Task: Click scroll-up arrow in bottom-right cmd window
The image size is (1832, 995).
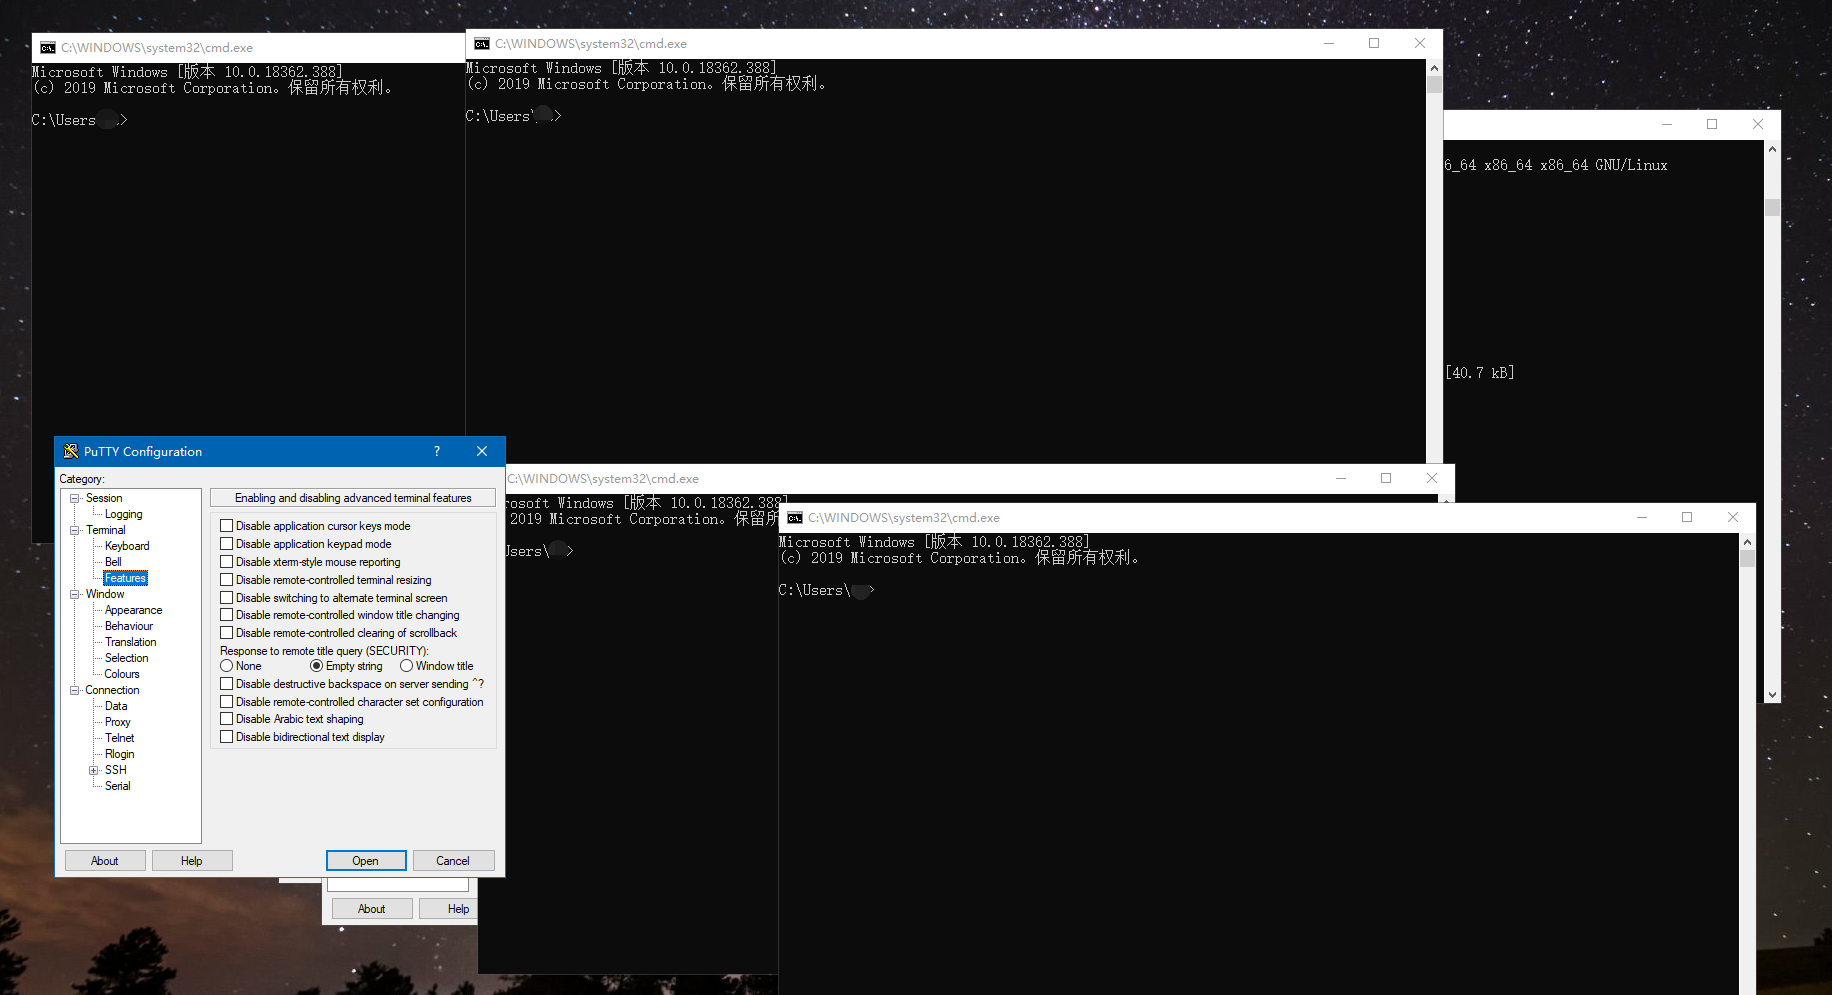Action: coord(1747,542)
